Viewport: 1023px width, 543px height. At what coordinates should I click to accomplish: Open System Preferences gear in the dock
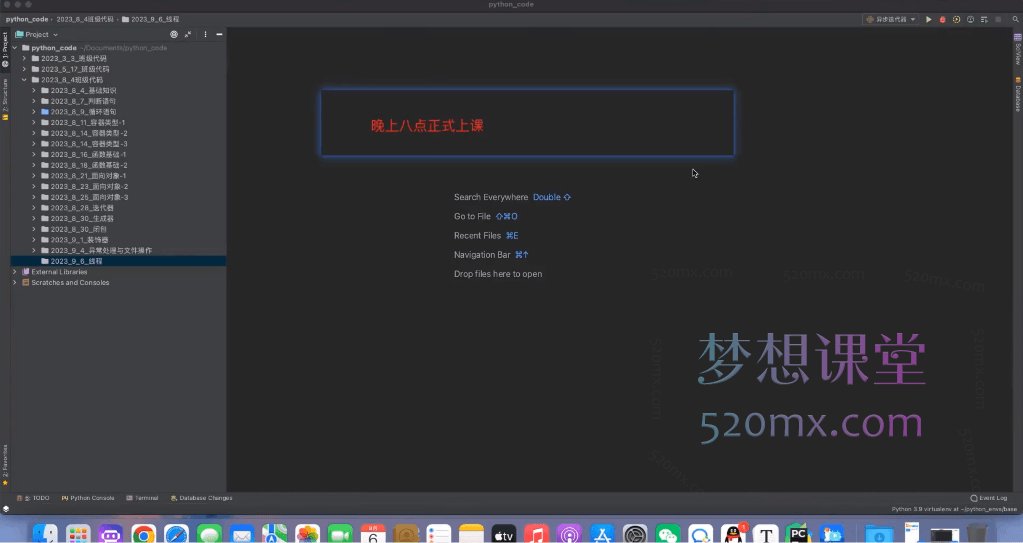(635, 534)
